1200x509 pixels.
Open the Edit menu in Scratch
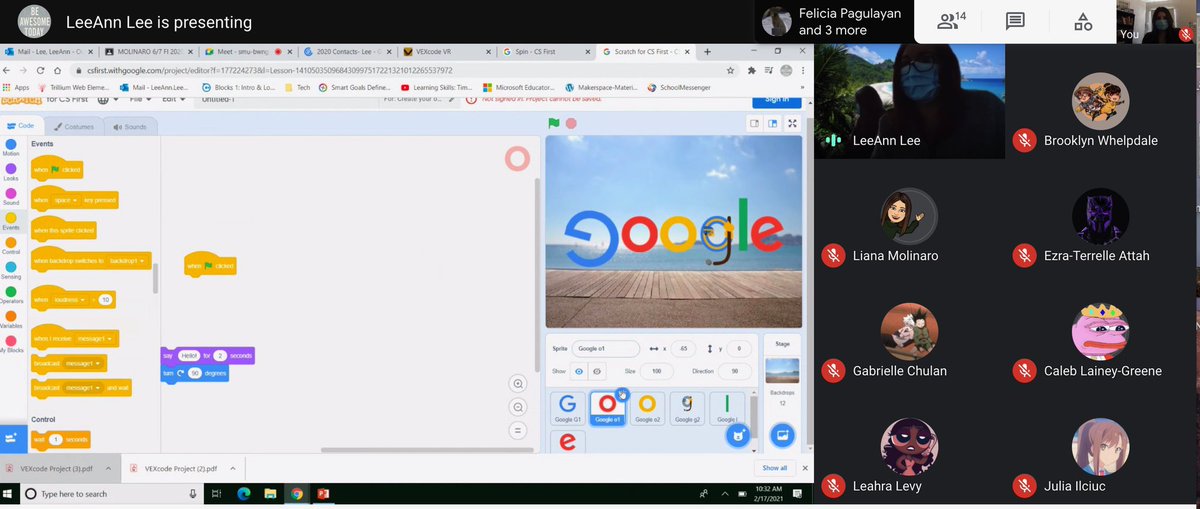(173, 99)
